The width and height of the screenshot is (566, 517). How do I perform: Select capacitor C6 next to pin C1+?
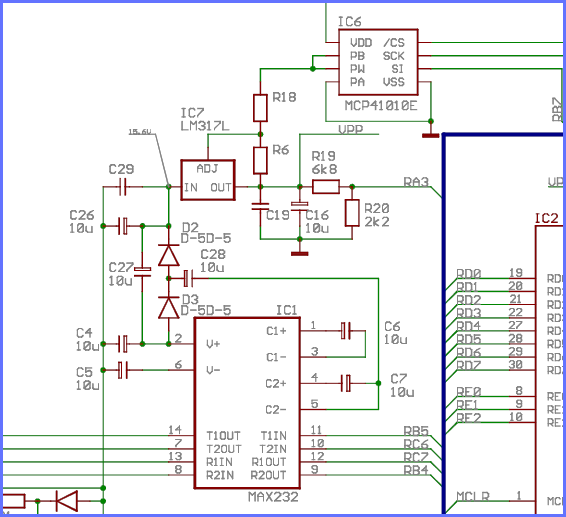(x=346, y=331)
